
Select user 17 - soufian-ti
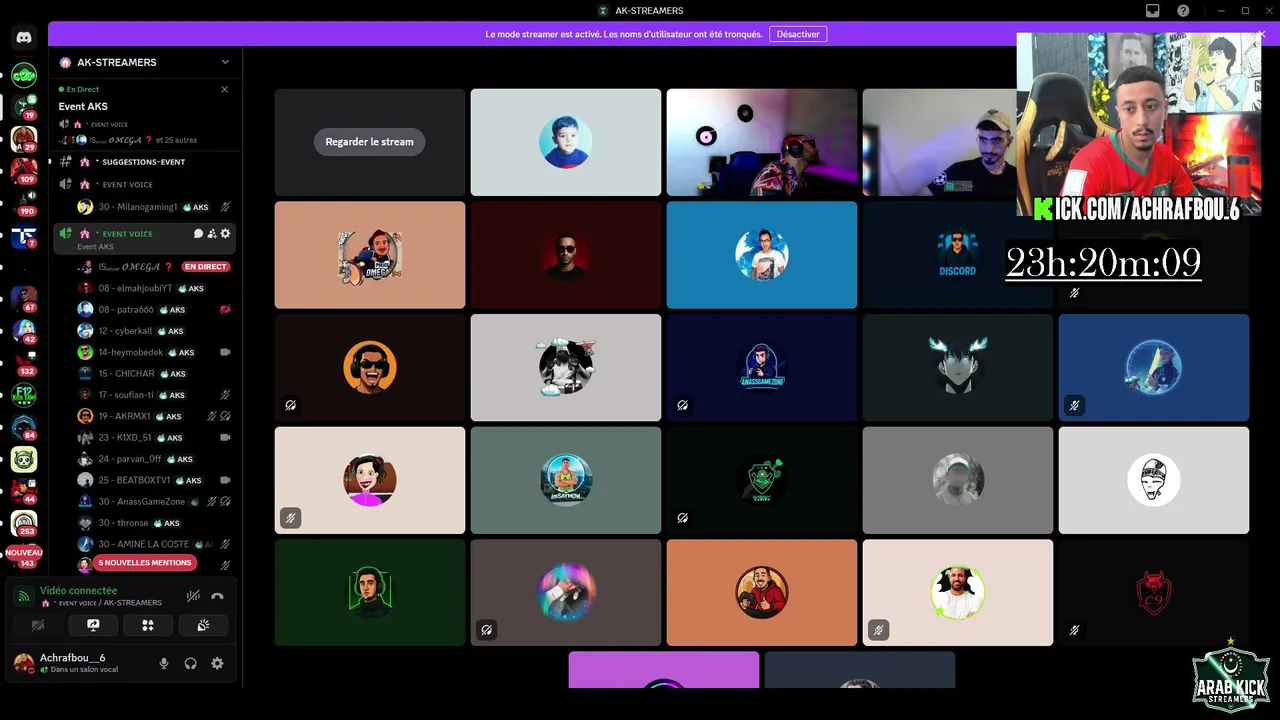153,395
